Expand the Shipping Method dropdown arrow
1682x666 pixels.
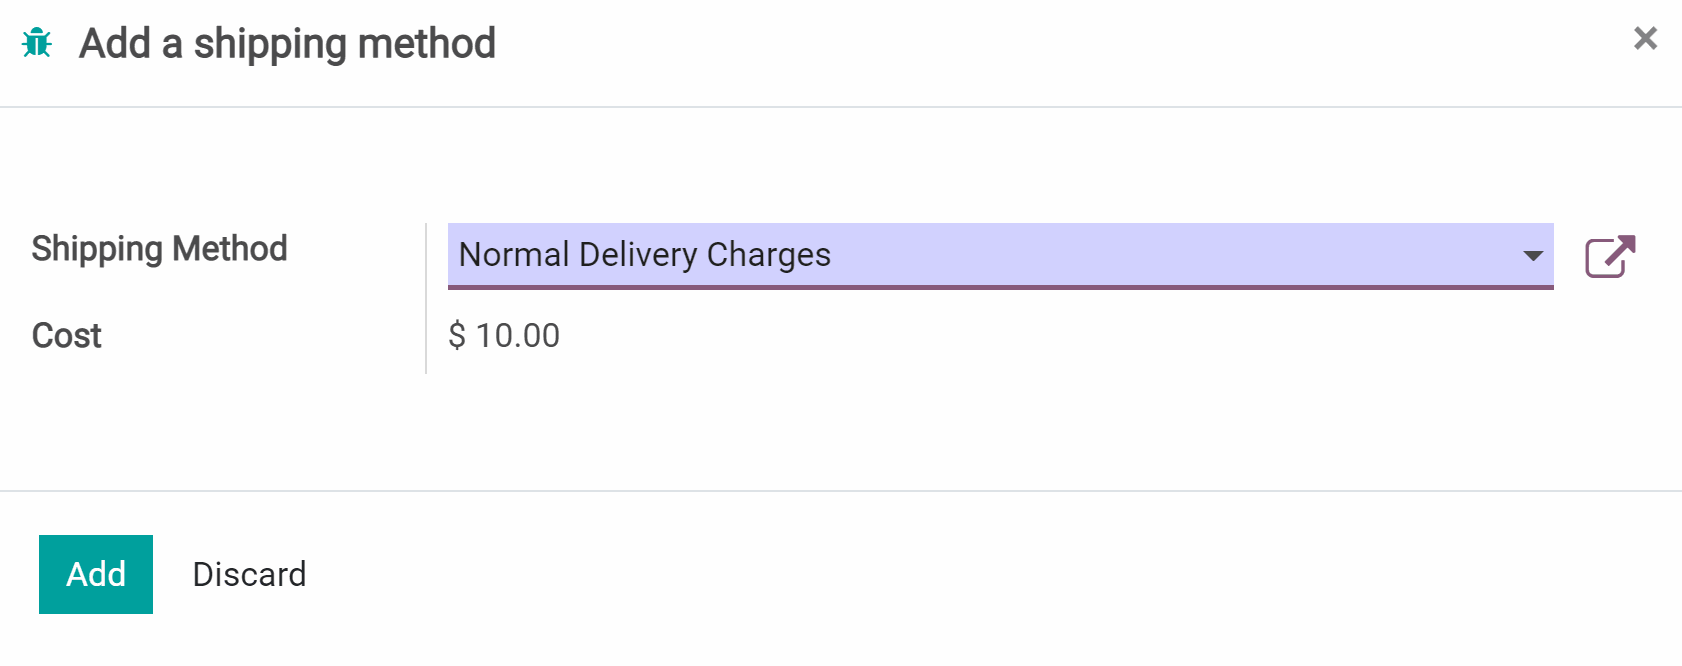click(x=1532, y=256)
